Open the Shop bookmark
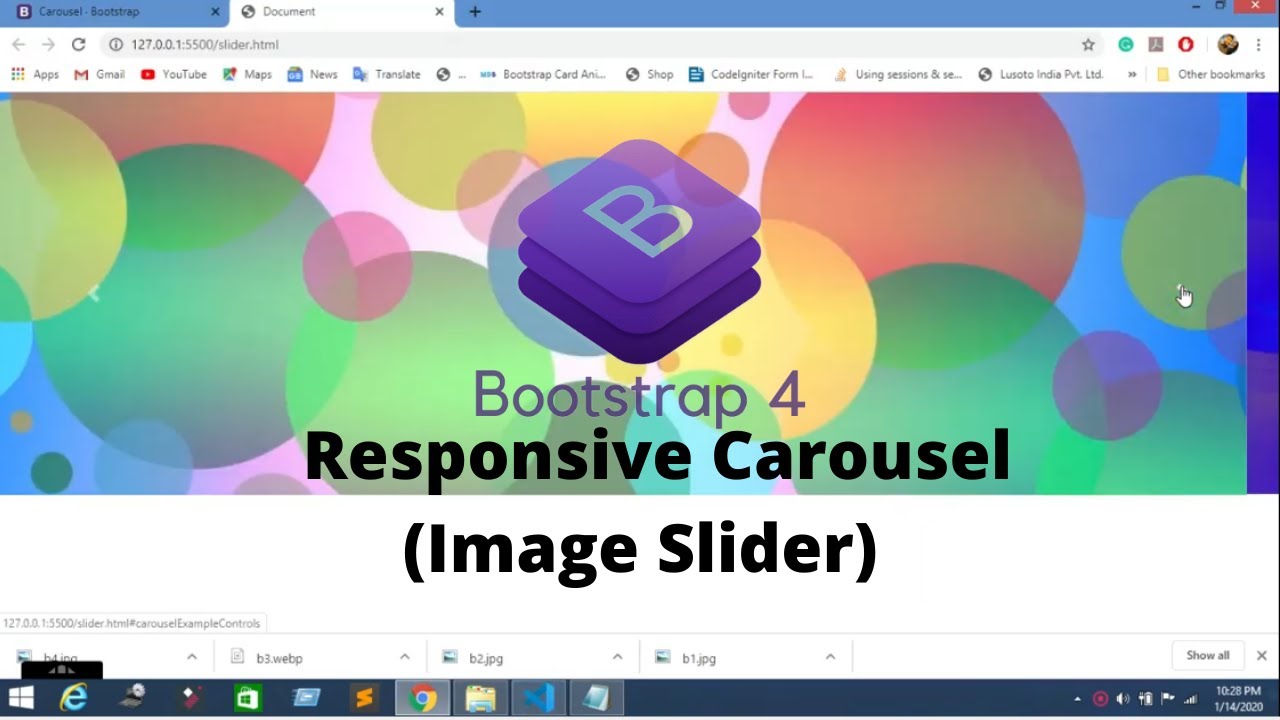Screen dimensions: 1280x720 pyautogui.click(x=649, y=74)
